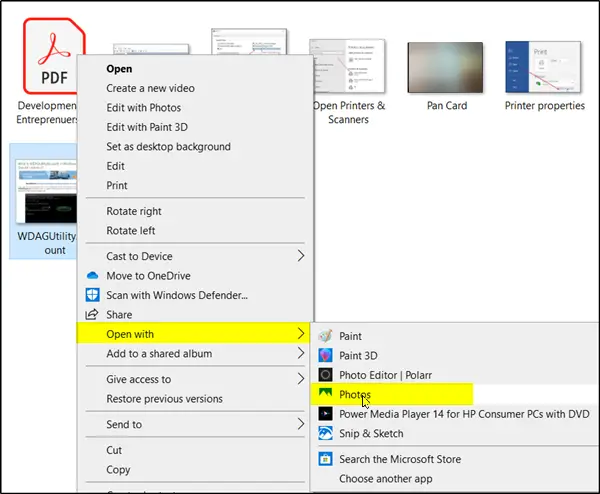Choose Move to OneDrive

point(195,276)
